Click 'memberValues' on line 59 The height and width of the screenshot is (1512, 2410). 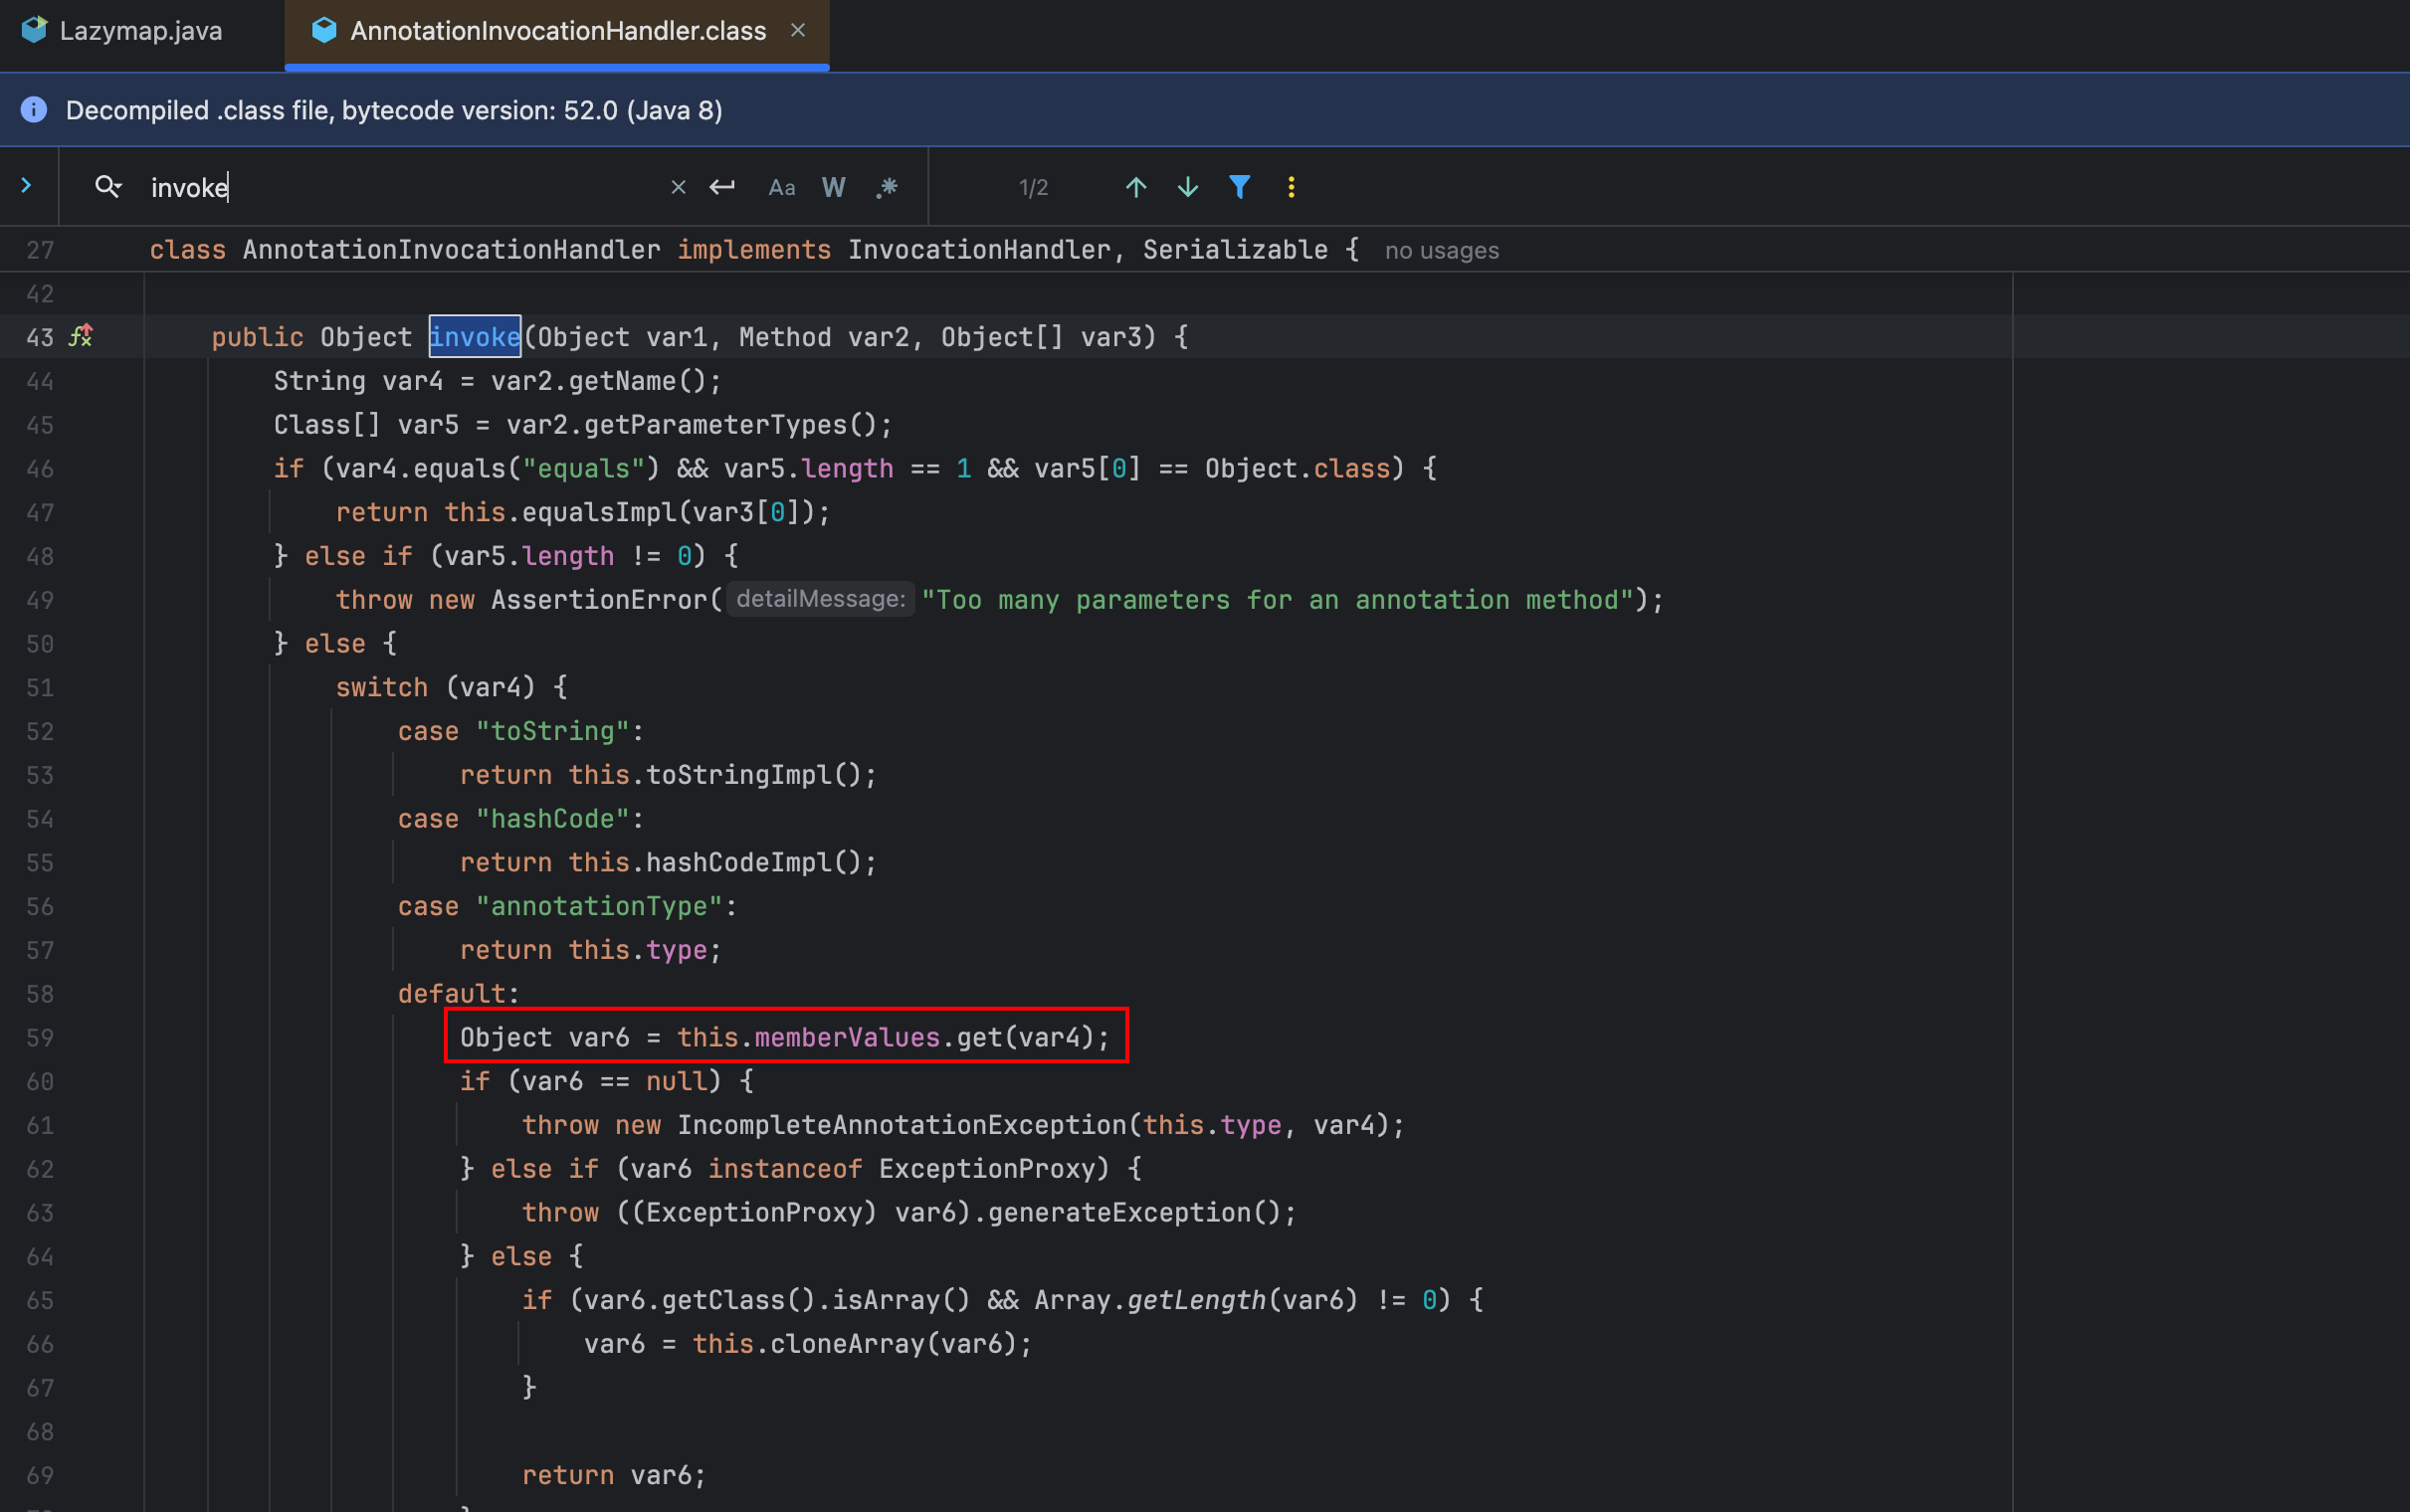coord(848,1038)
